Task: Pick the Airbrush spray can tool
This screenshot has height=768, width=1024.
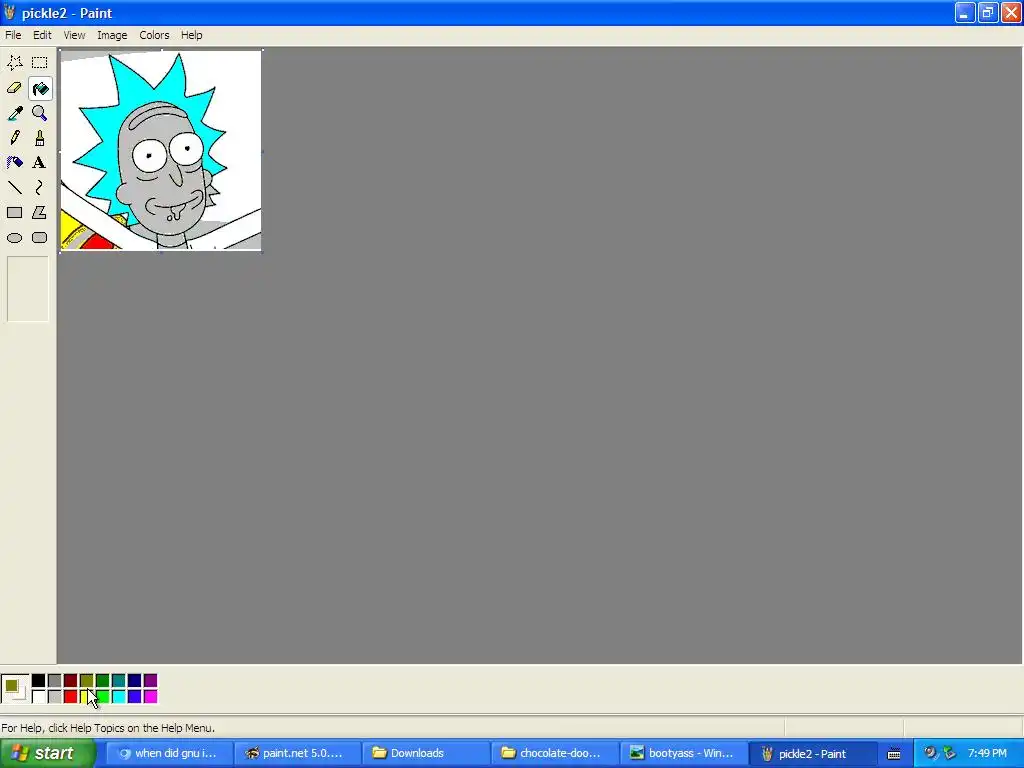Action: click(x=14, y=163)
